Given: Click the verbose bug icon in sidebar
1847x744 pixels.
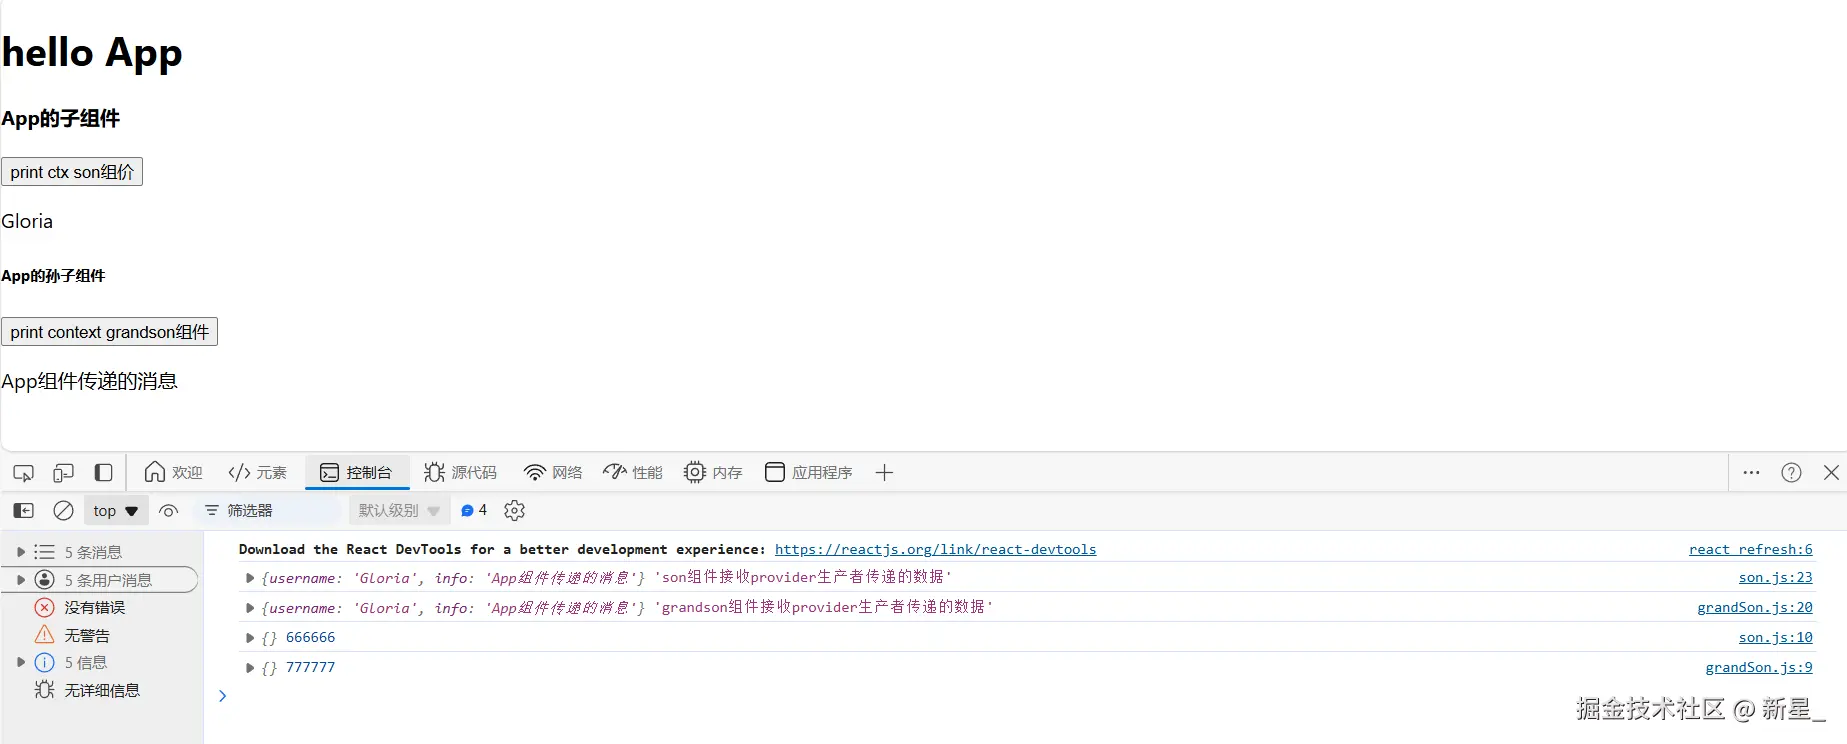Looking at the screenshot, I should (x=45, y=690).
